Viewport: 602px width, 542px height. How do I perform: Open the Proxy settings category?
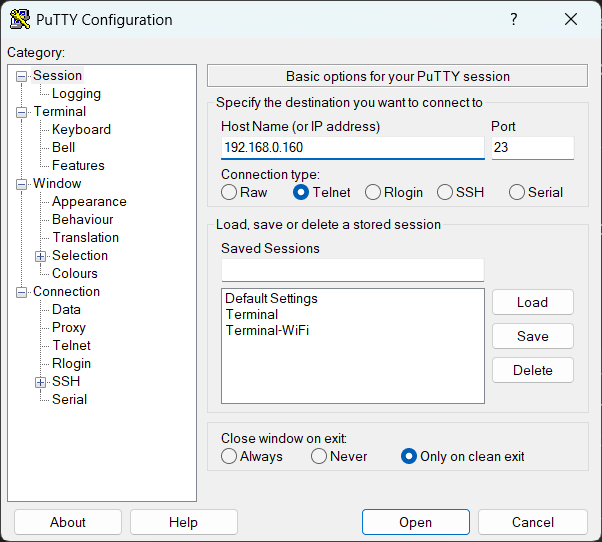coord(69,328)
